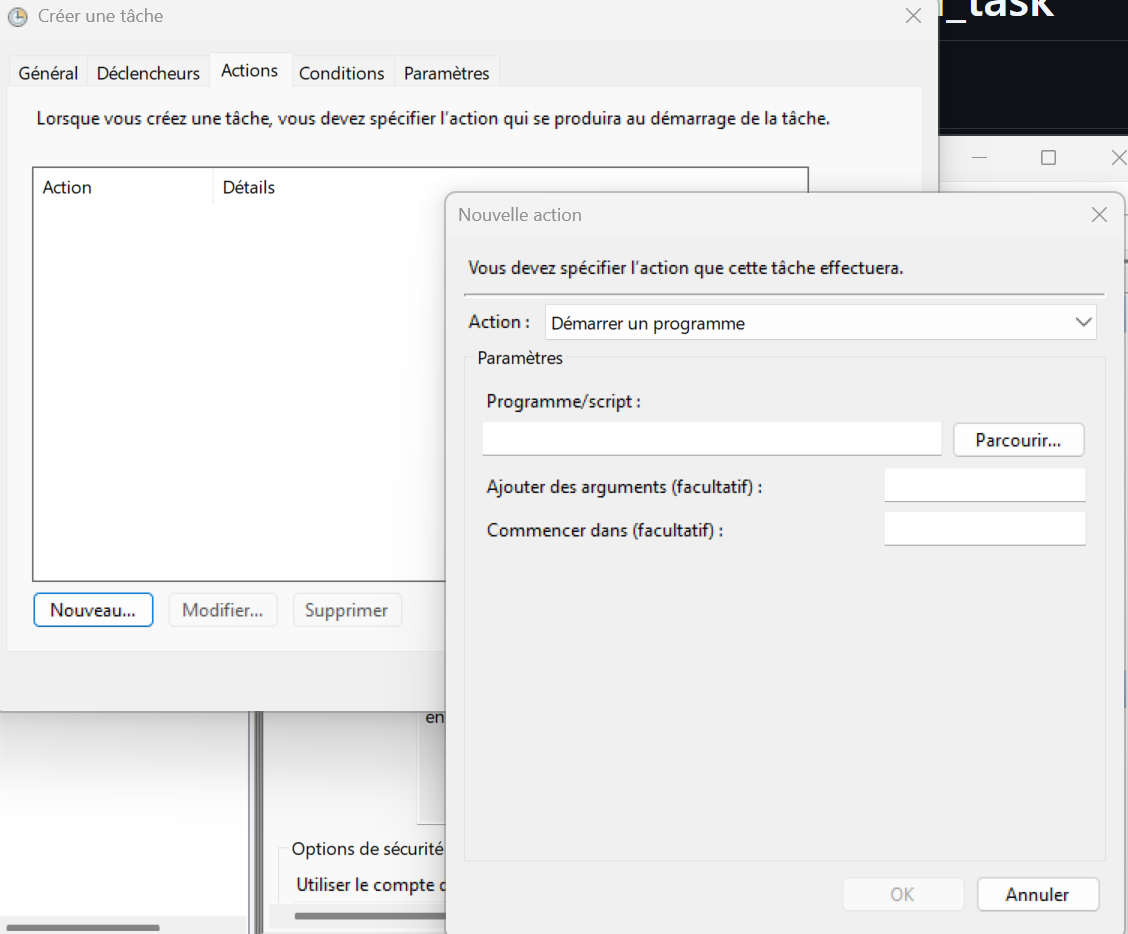The width and height of the screenshot is (1128, 934).
Task: Focus the Programme/script input field
Action: click(711, 439)
